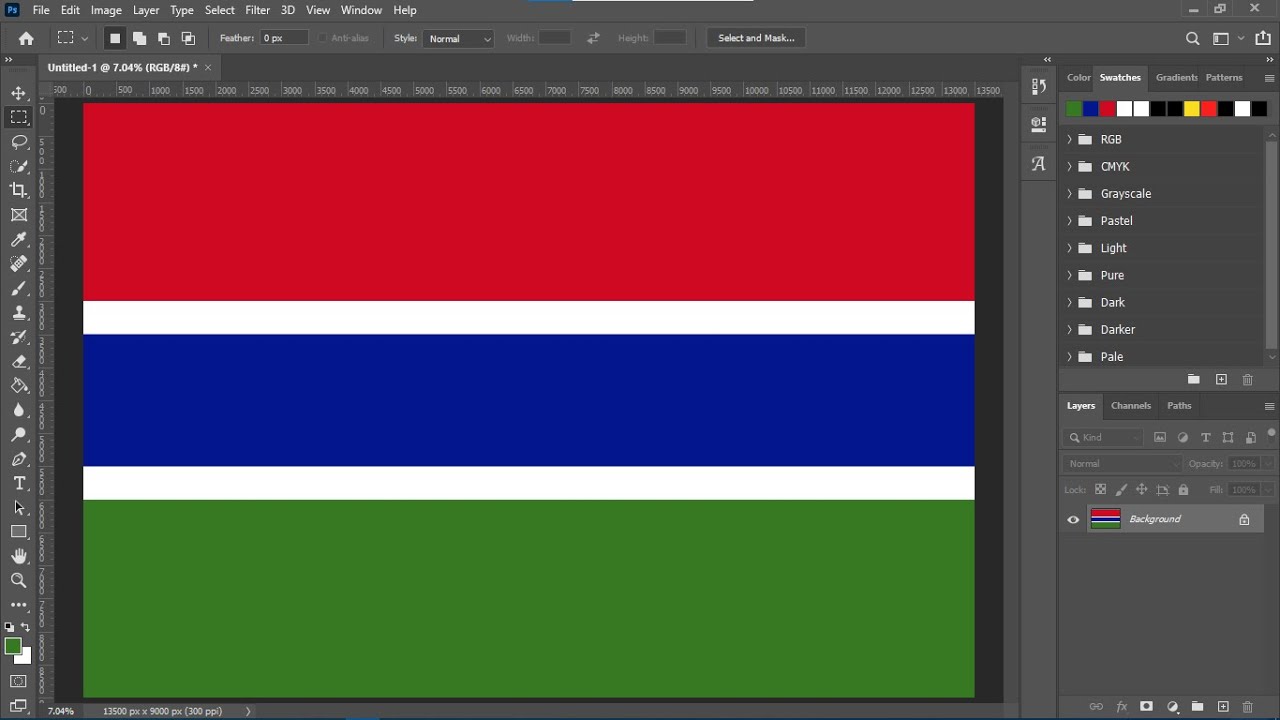The height and width of the screenshot is (720, 1280).
Task: Toggle type layer filter in Layers
Action: 1205,437
